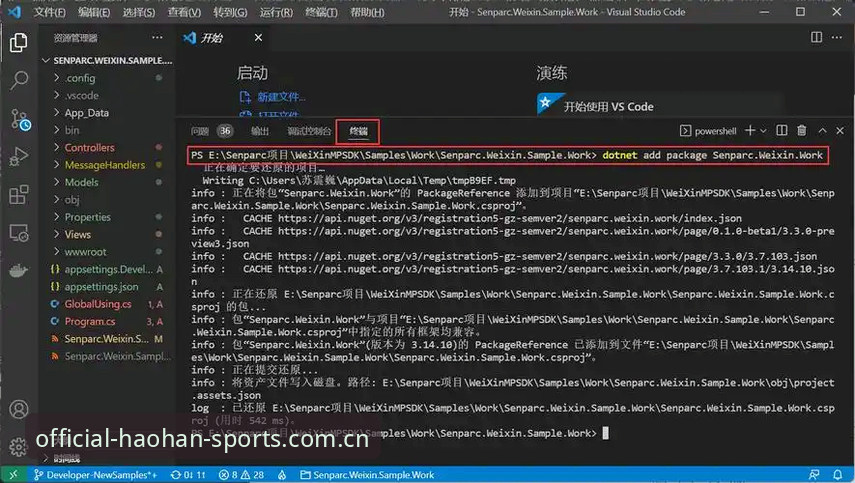Create a new terminal with plus icon
Viewport: 855px width, 483px height.
(750, 130)
